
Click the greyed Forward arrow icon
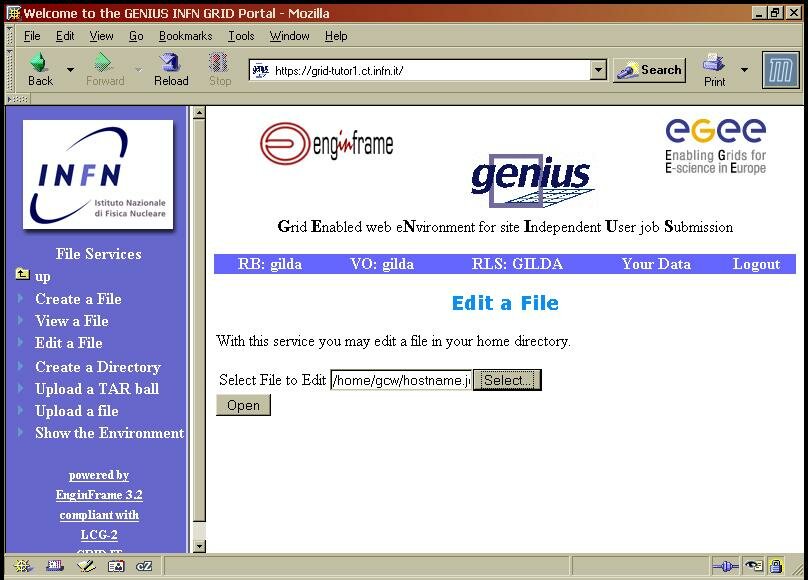tap(103, 63)
